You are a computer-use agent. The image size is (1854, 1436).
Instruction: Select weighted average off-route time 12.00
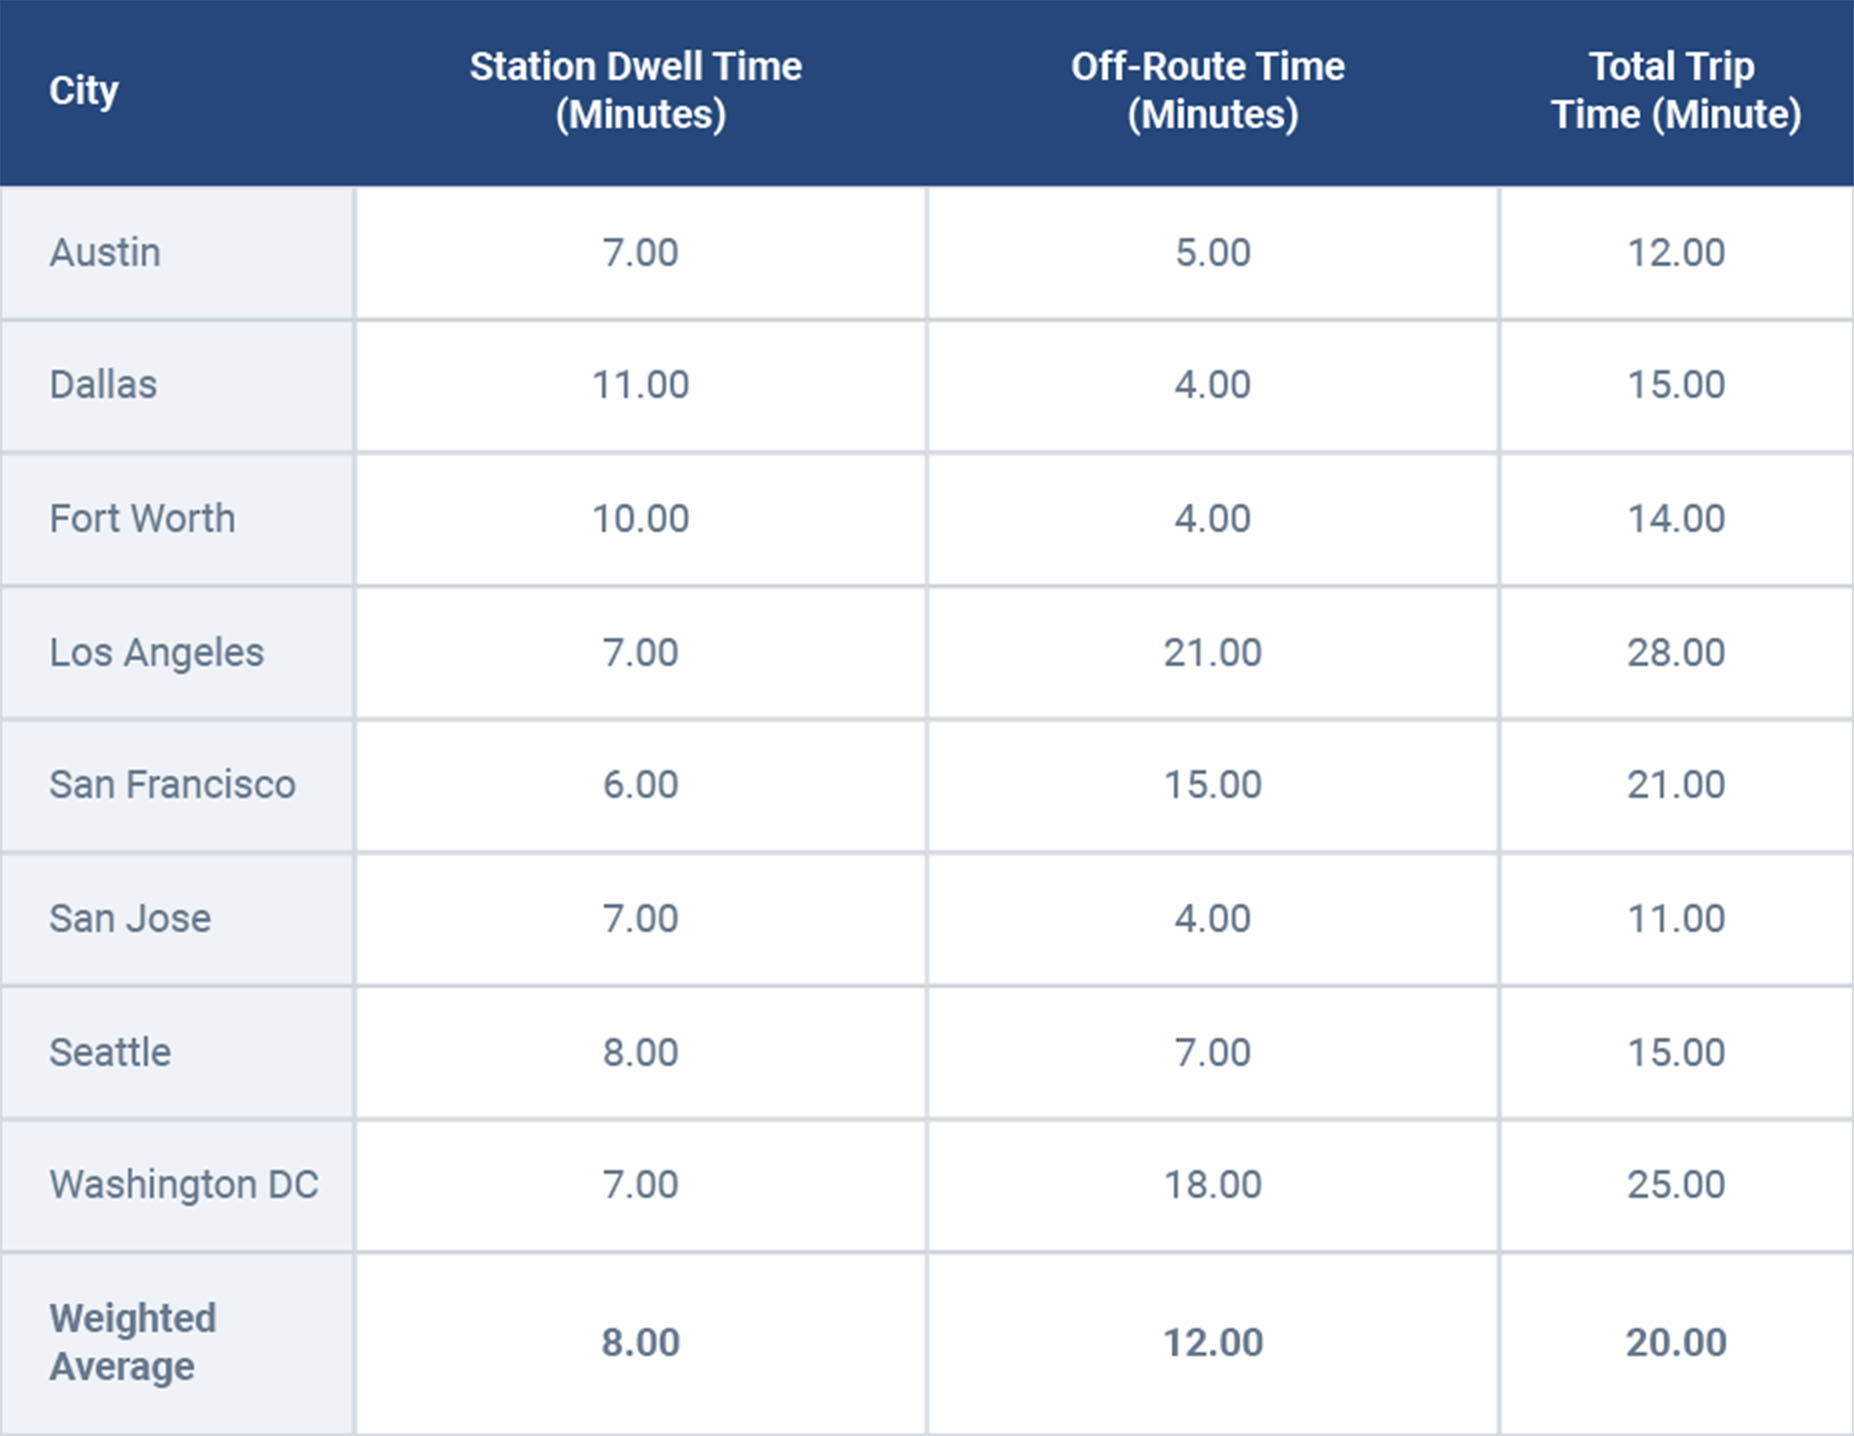pos(1212,1342)
